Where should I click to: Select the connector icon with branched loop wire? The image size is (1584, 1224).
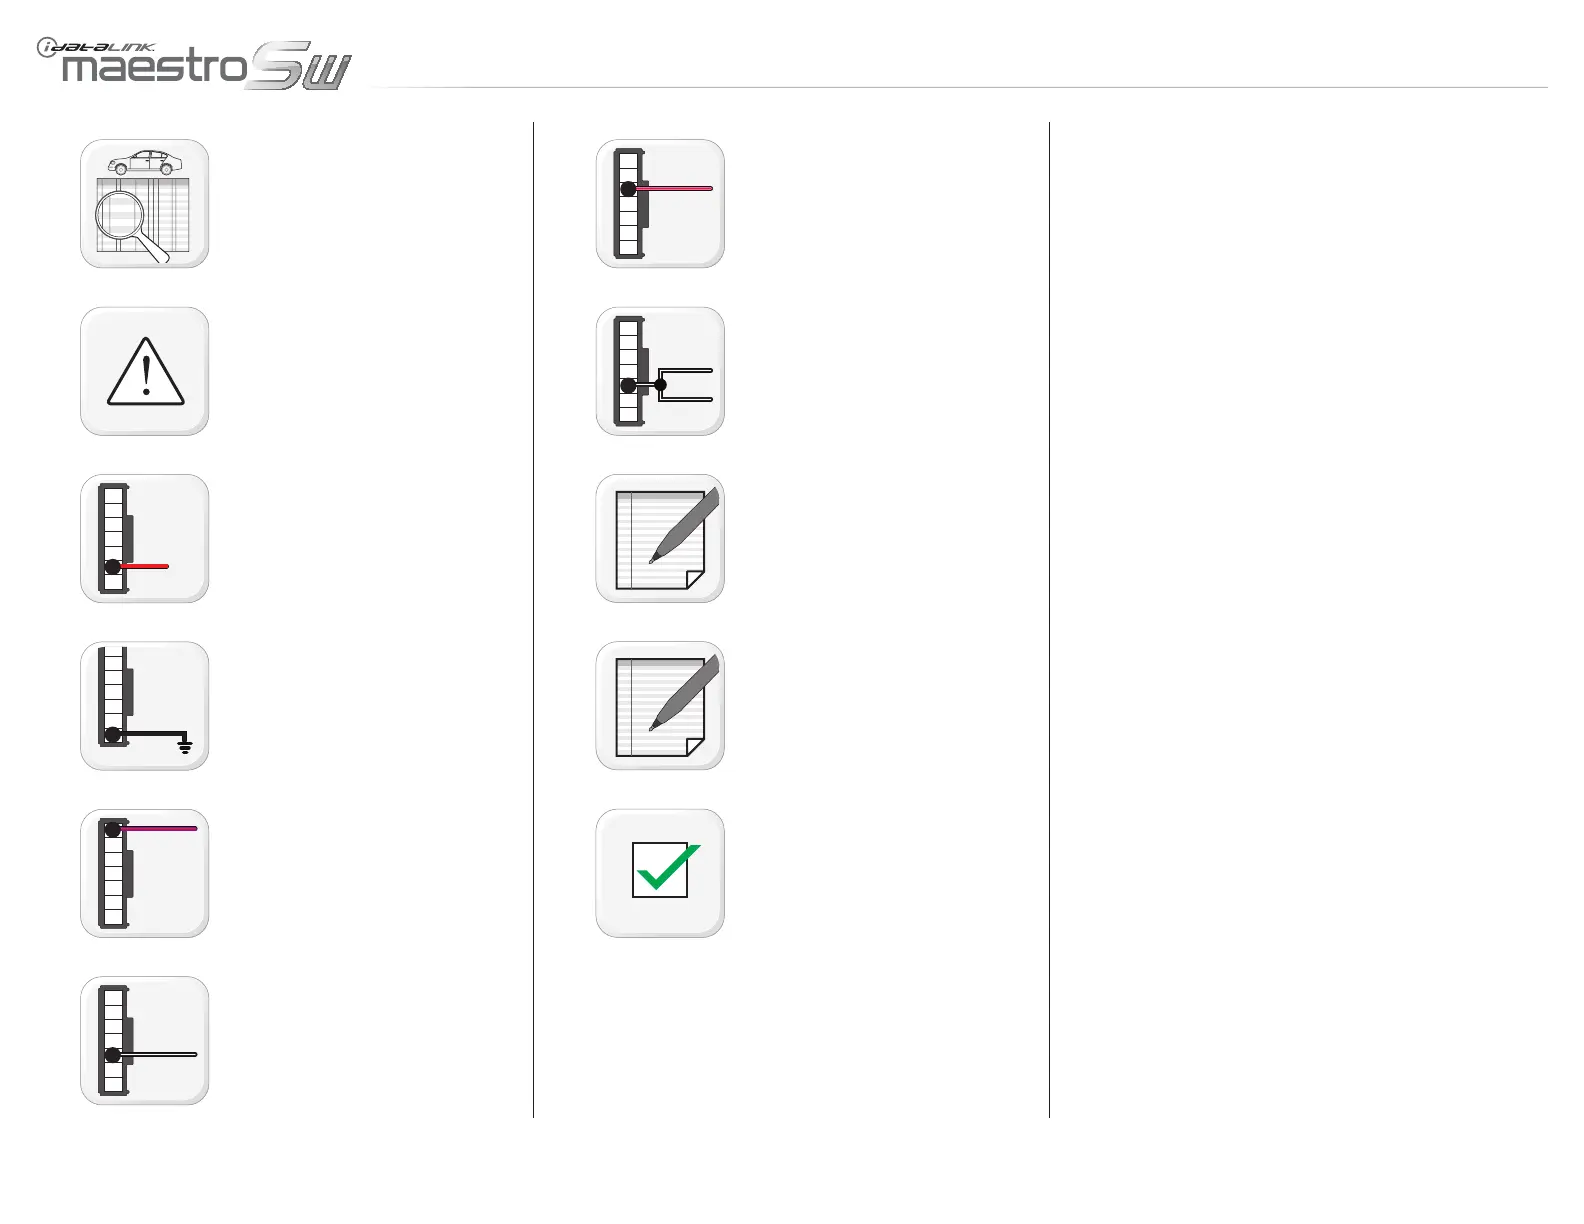[660, 371]
